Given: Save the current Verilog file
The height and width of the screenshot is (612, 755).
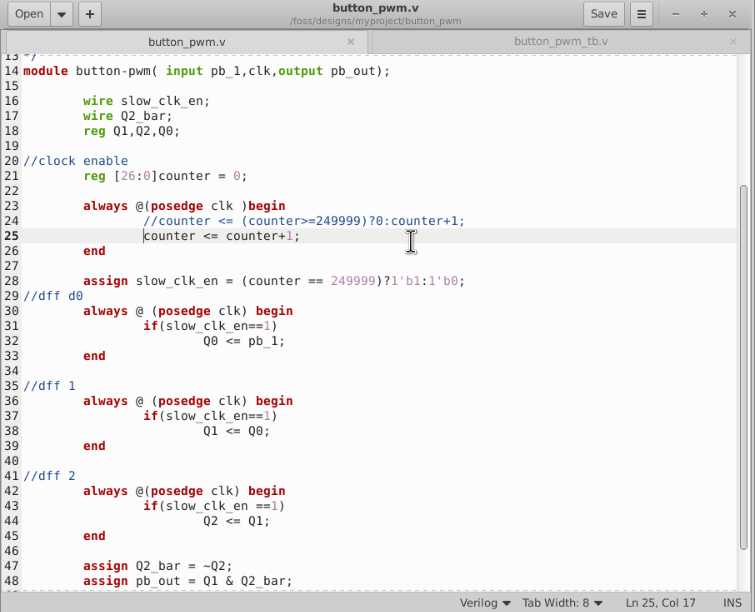Looking at the screenshot, I should (604, 14).
